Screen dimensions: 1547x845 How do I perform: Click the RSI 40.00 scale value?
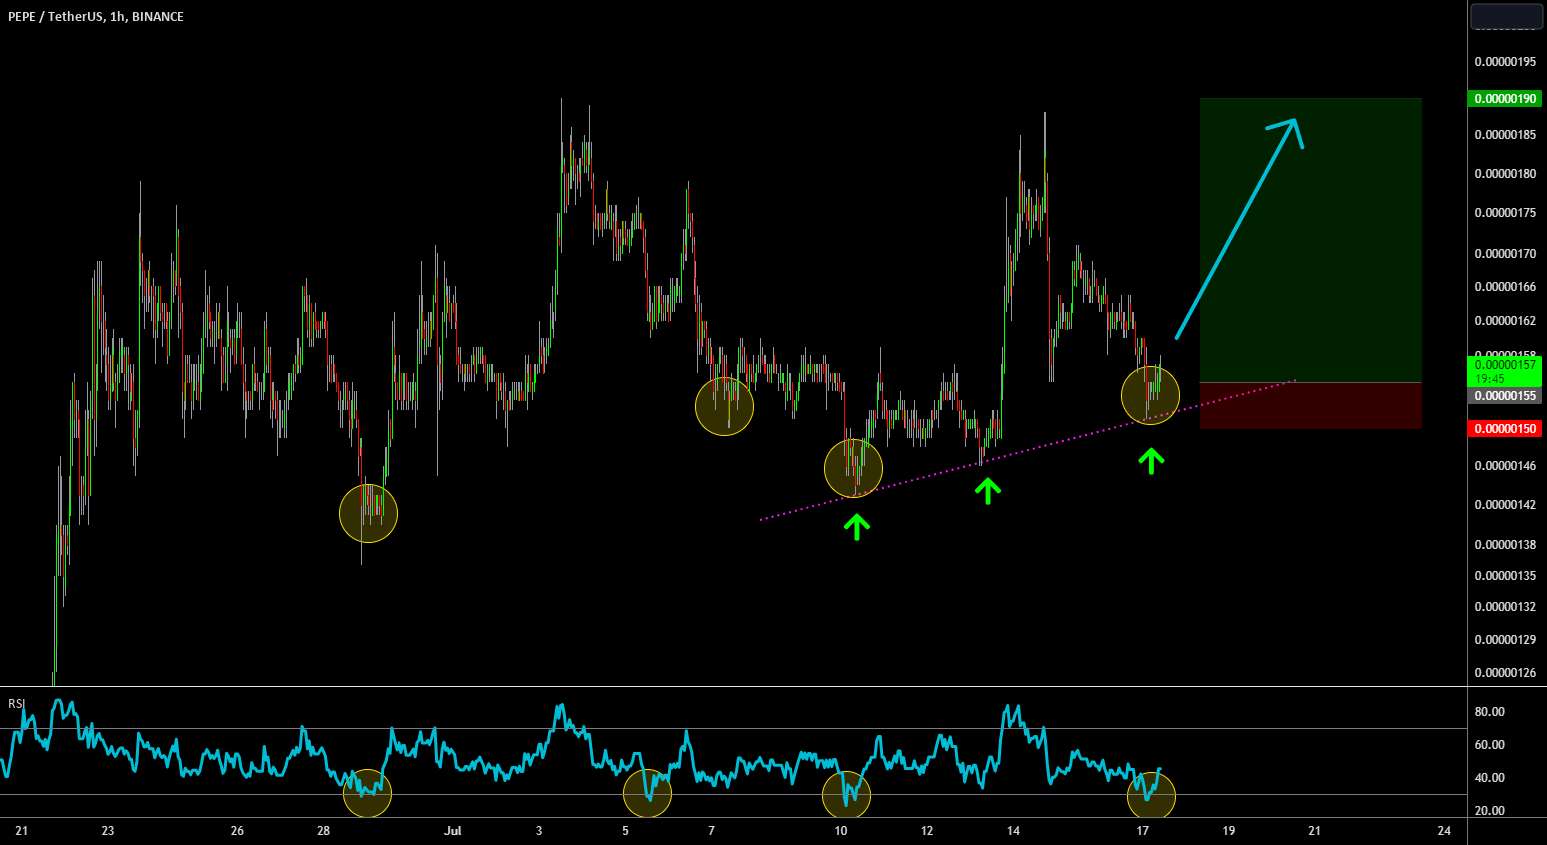[x=1490, y=778]
